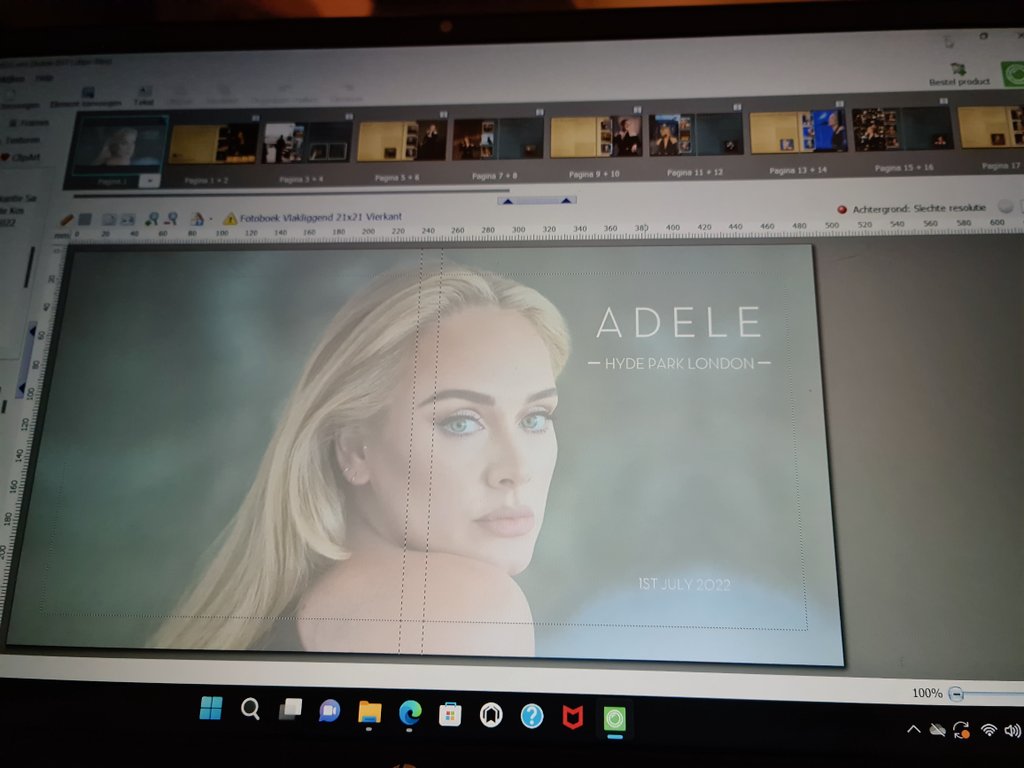
Task: Open the Chat icon in the taskbar
Action: click(329, 711)
